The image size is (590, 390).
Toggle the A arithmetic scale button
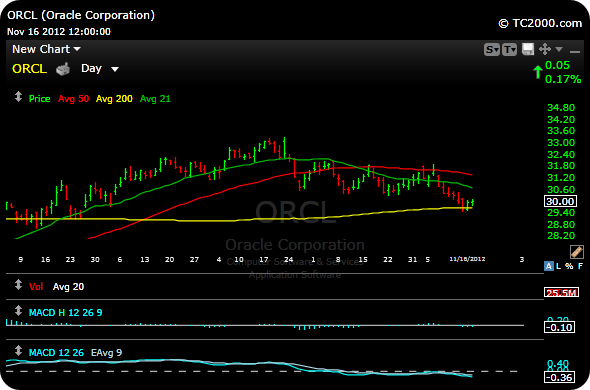(x=549, y=266)
